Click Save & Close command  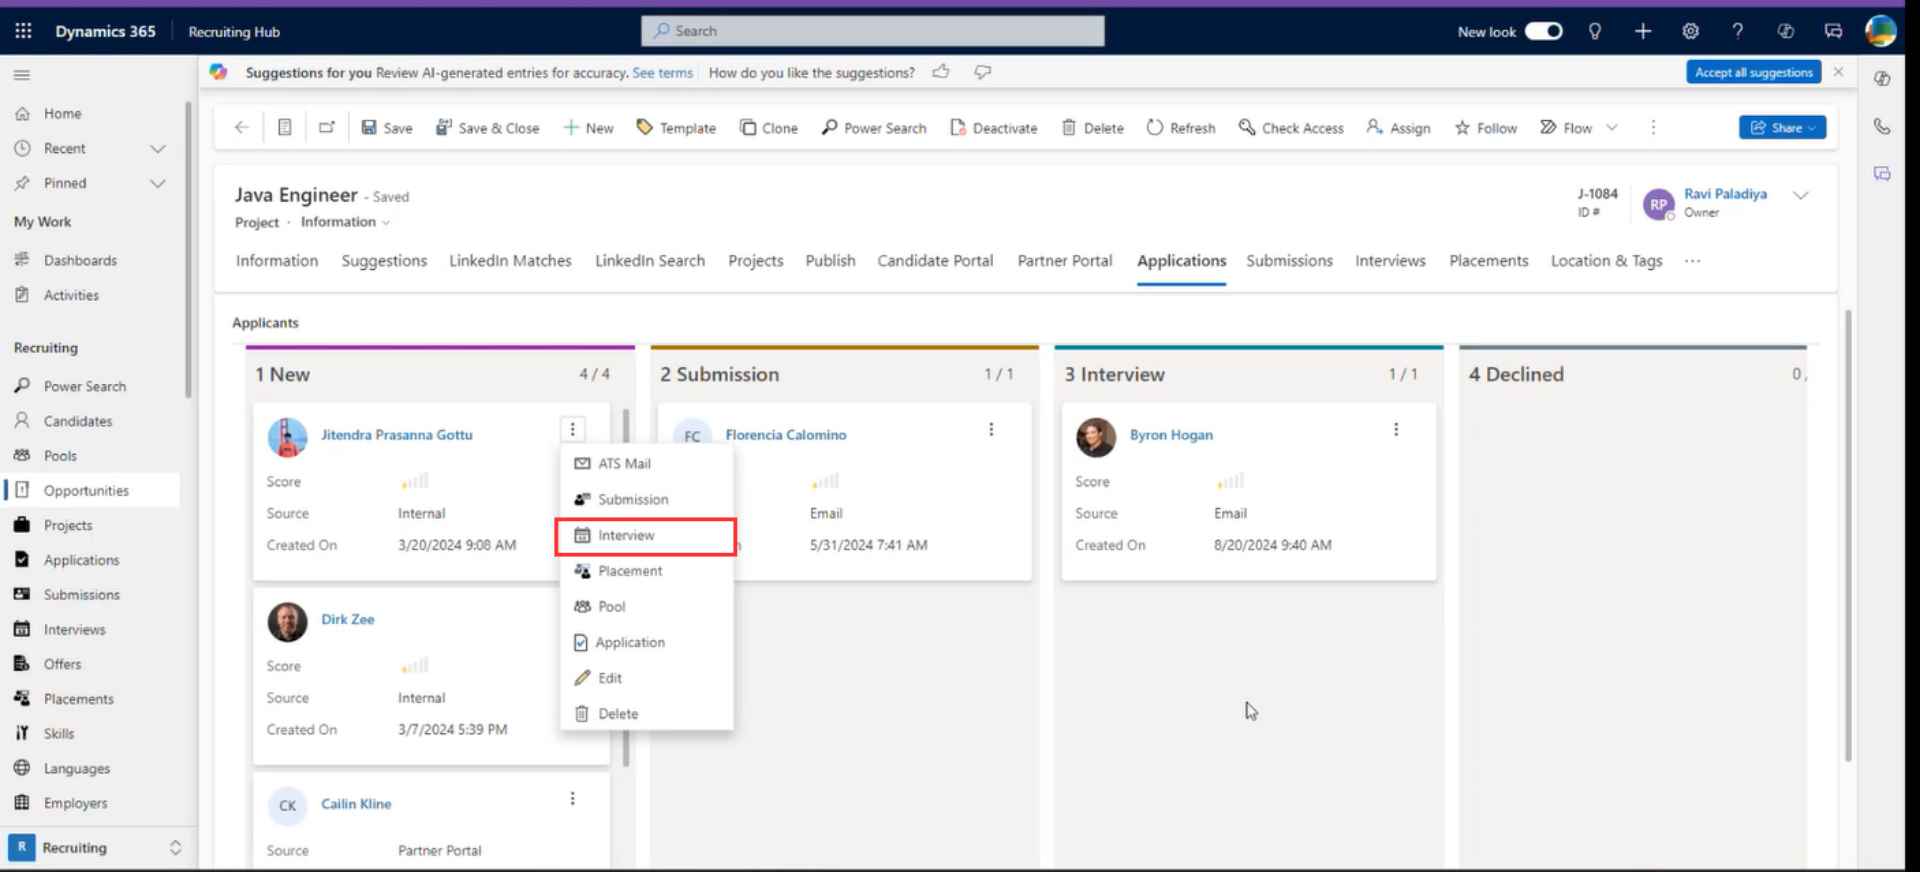point(487,128)
